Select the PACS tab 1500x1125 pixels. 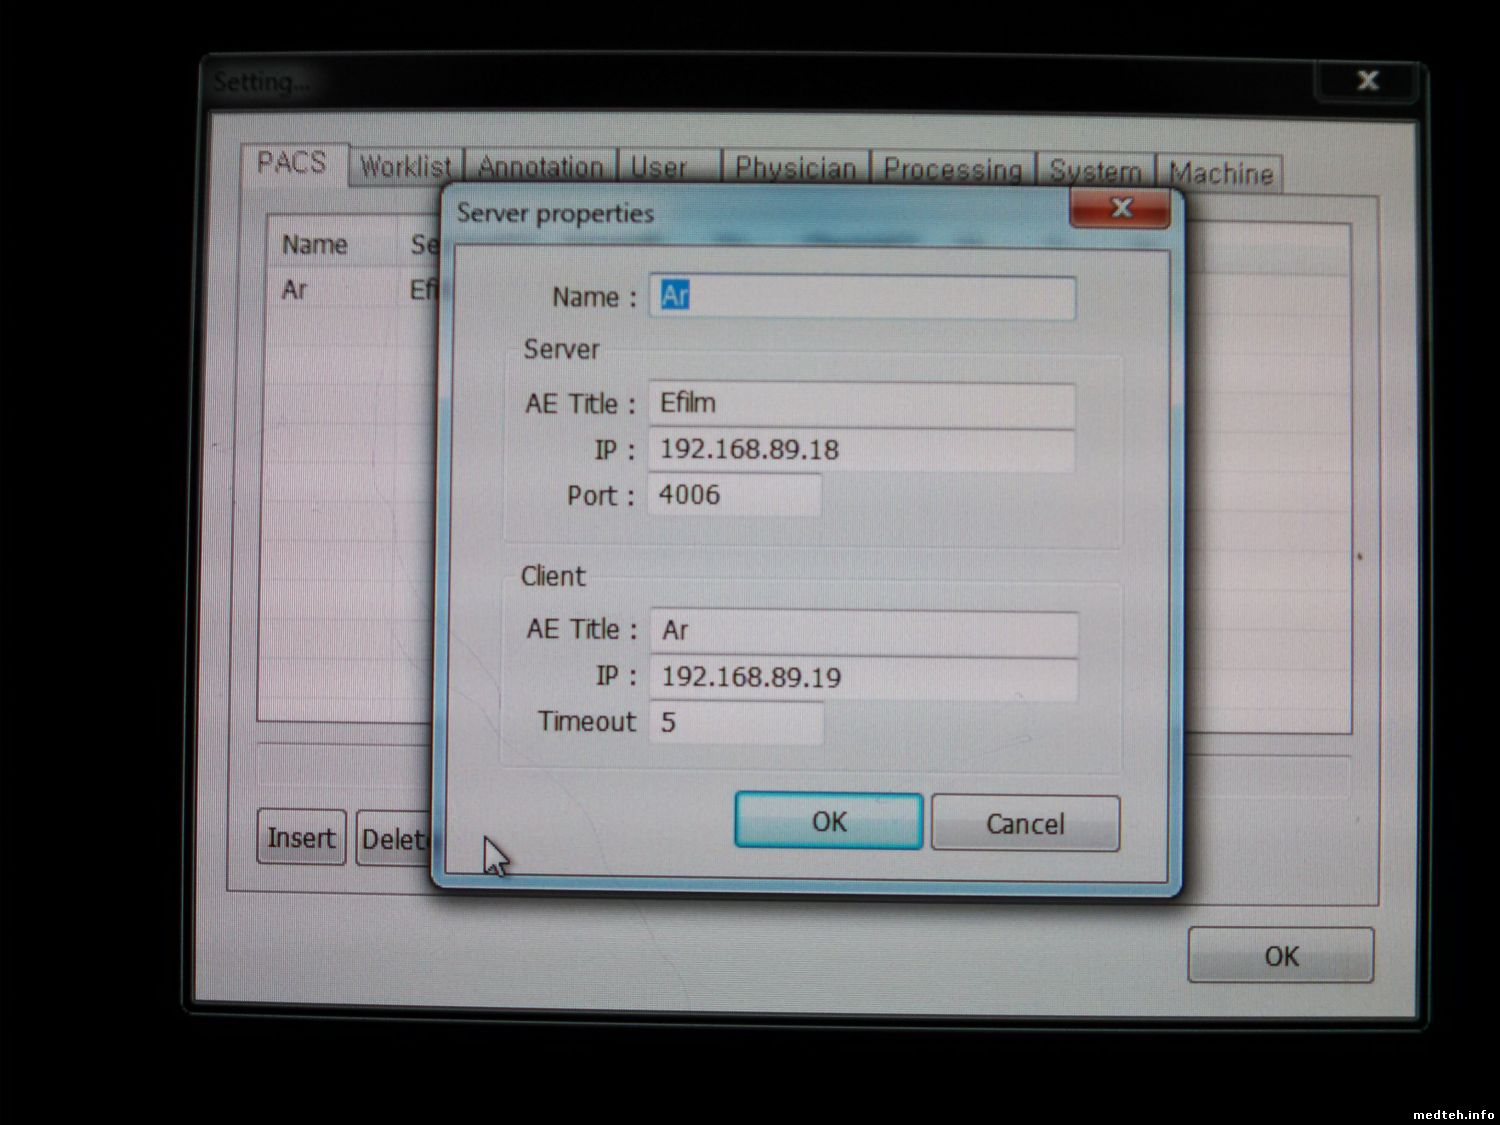[292, 163]
